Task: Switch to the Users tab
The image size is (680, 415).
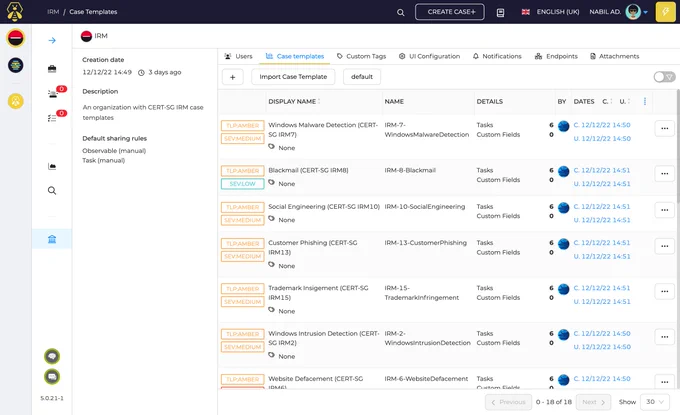Action: coord(238,56)
